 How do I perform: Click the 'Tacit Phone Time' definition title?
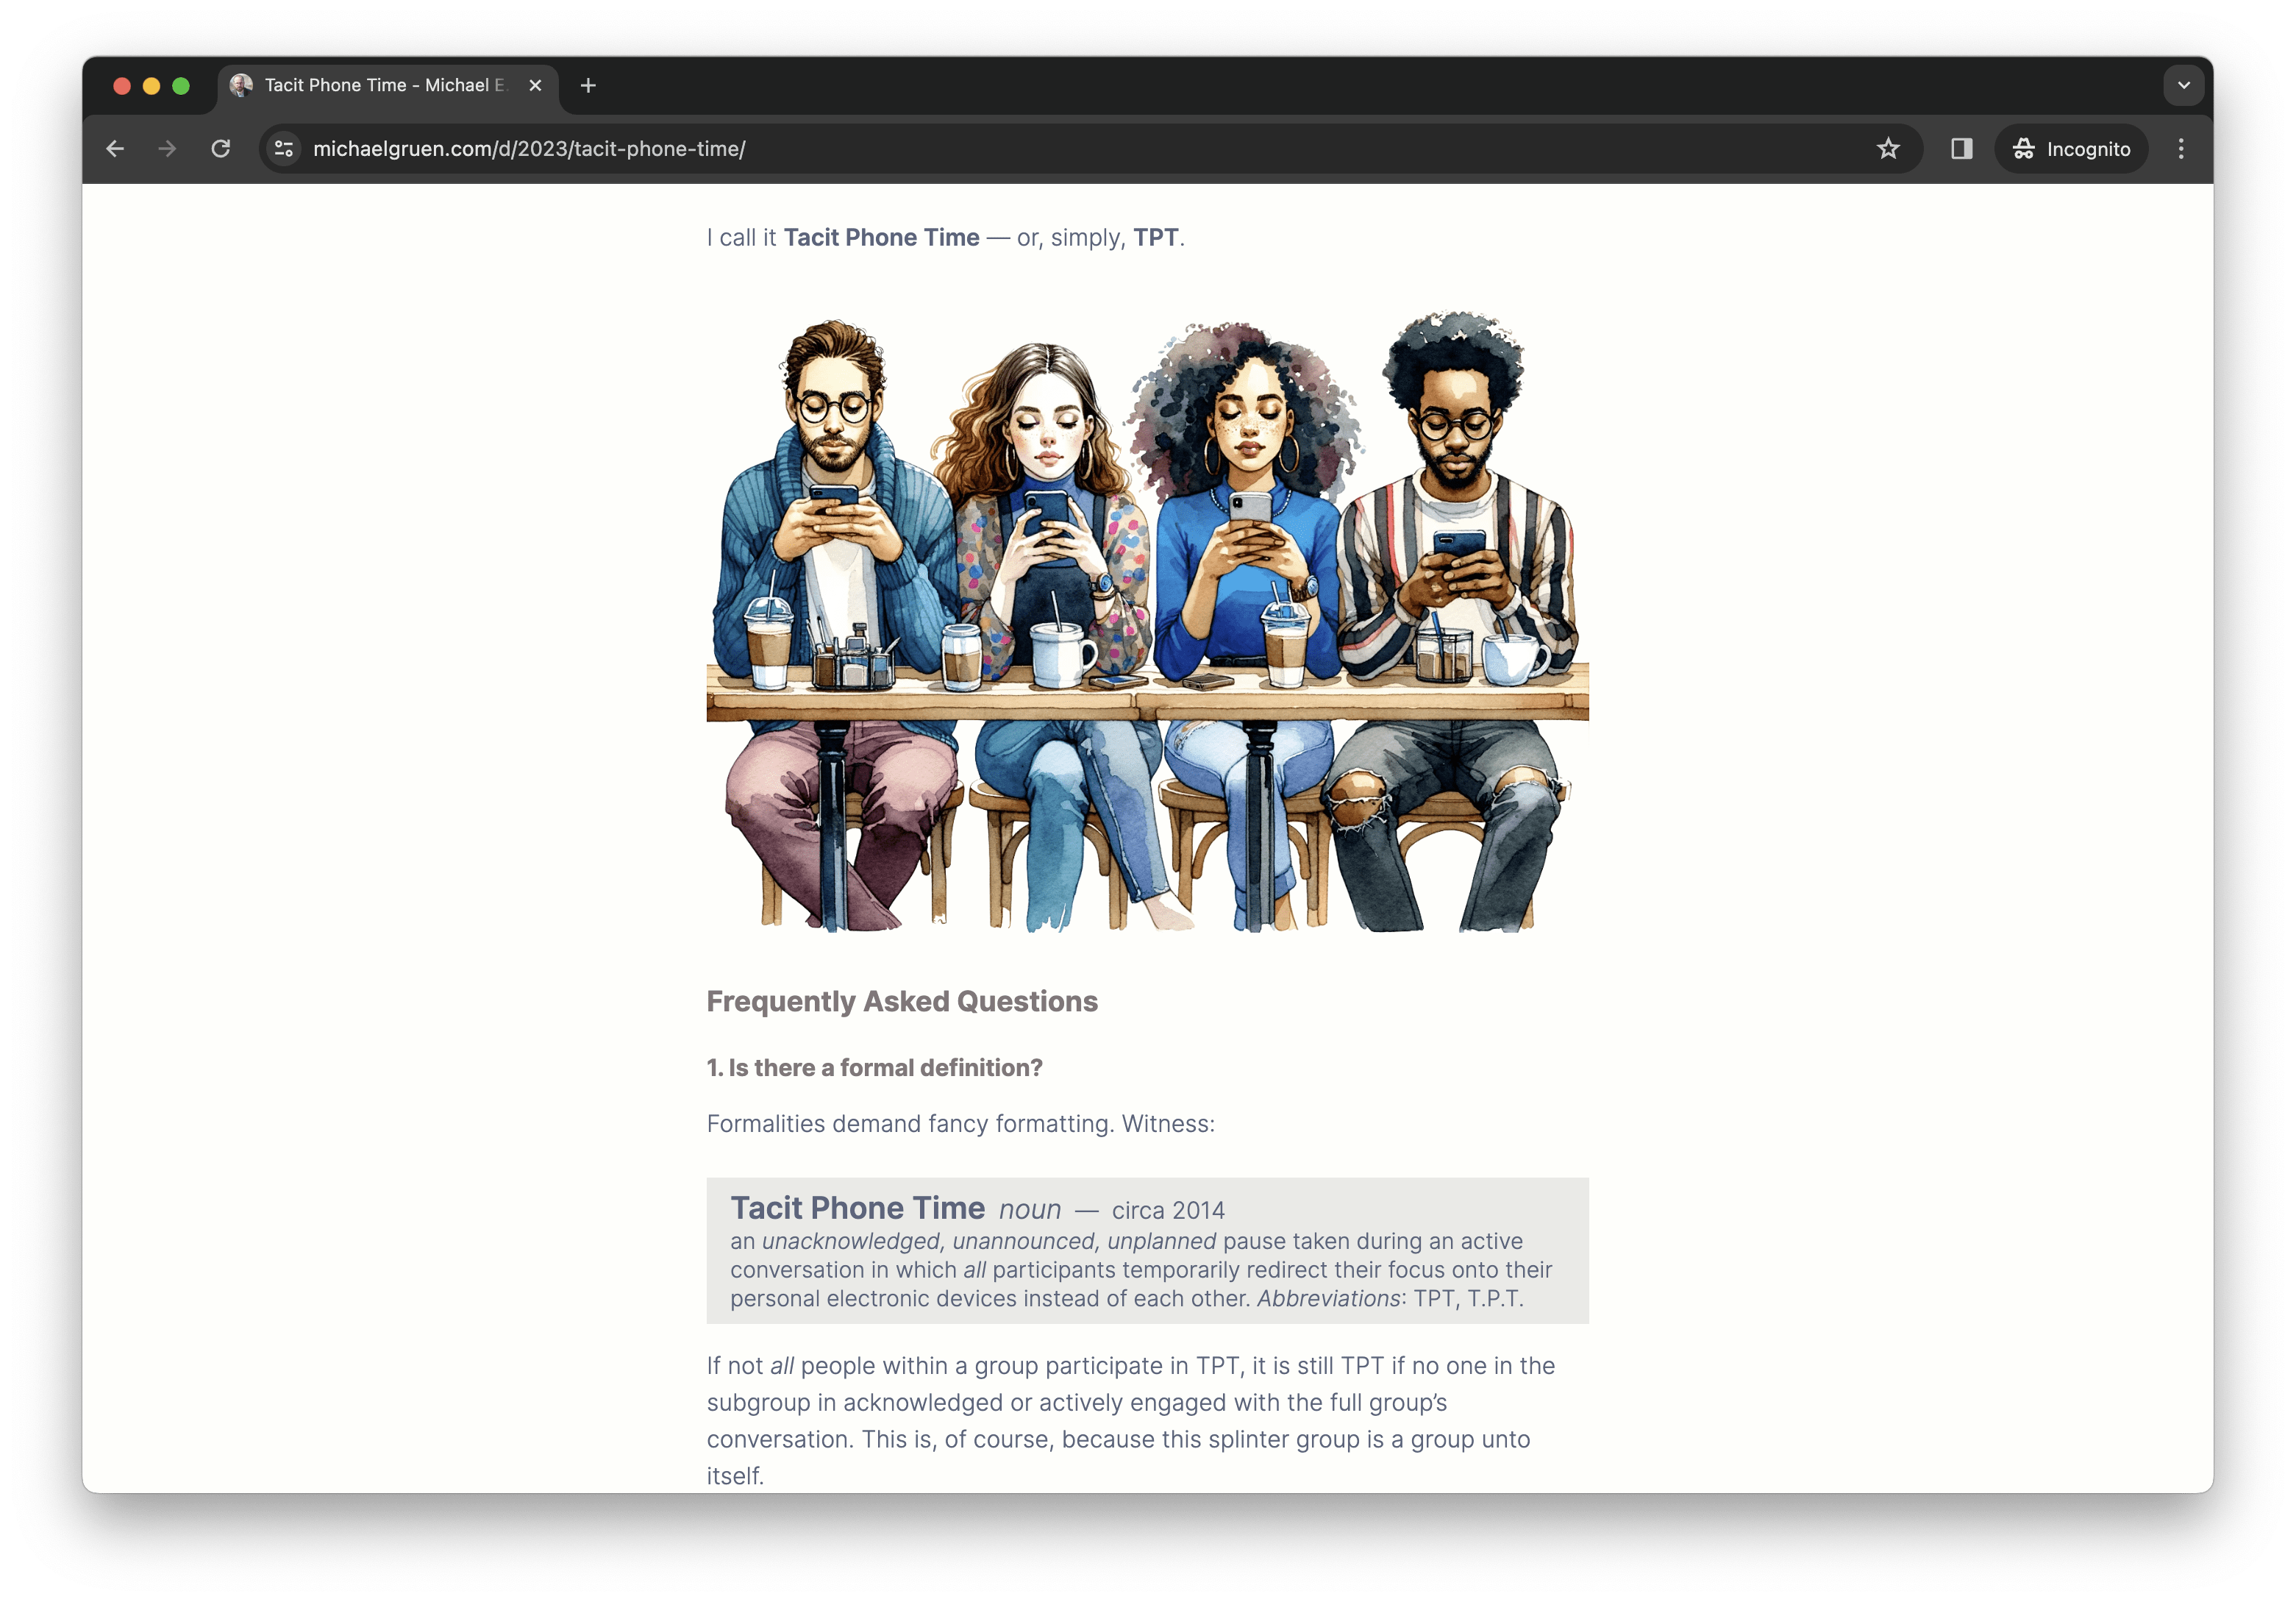[857, 1208]
